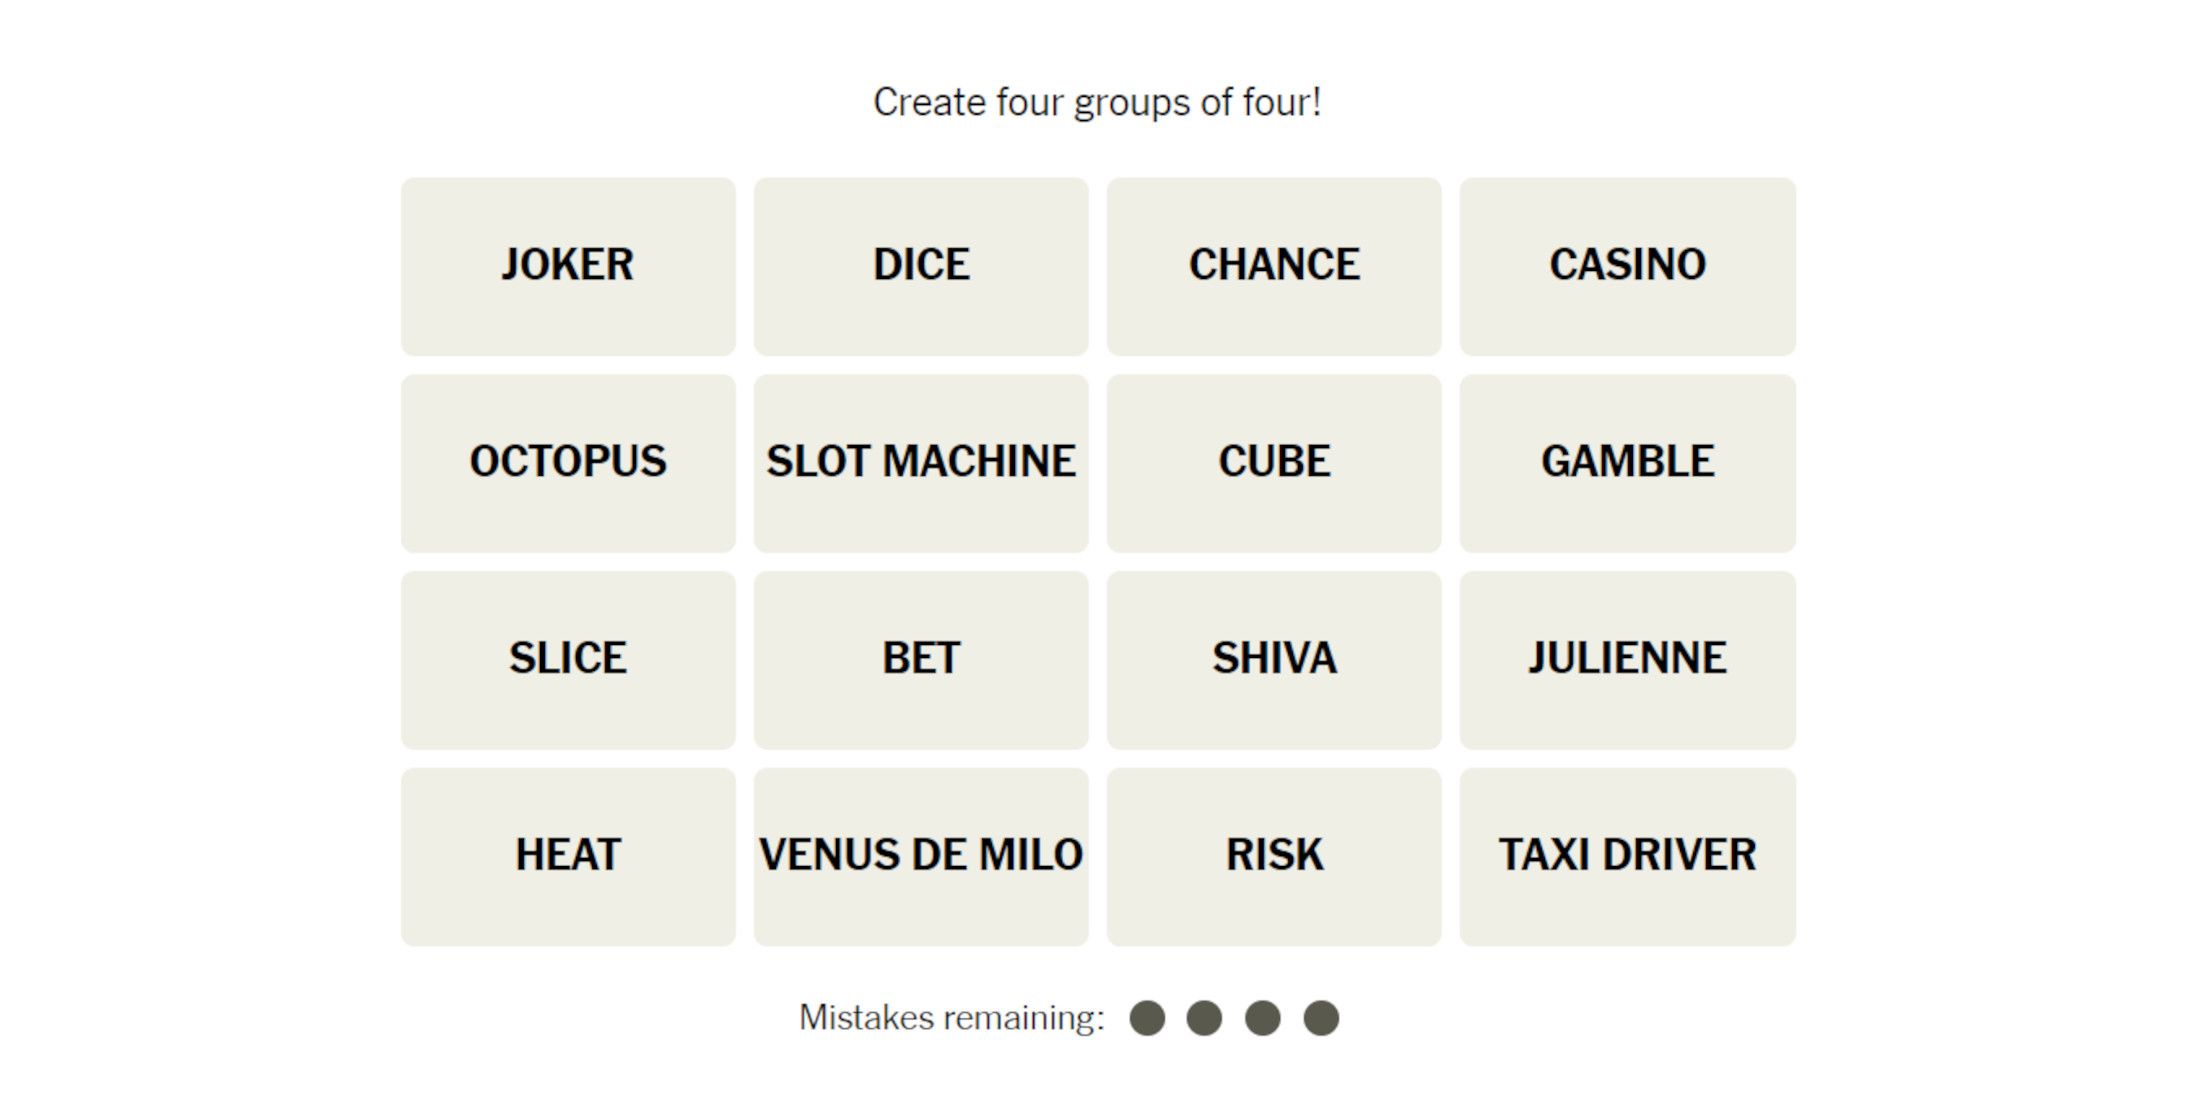This screenshot has height=1100, width=2200.
Task: Click the "Create four groups of four!" heading
Action: coord(1097,102)
